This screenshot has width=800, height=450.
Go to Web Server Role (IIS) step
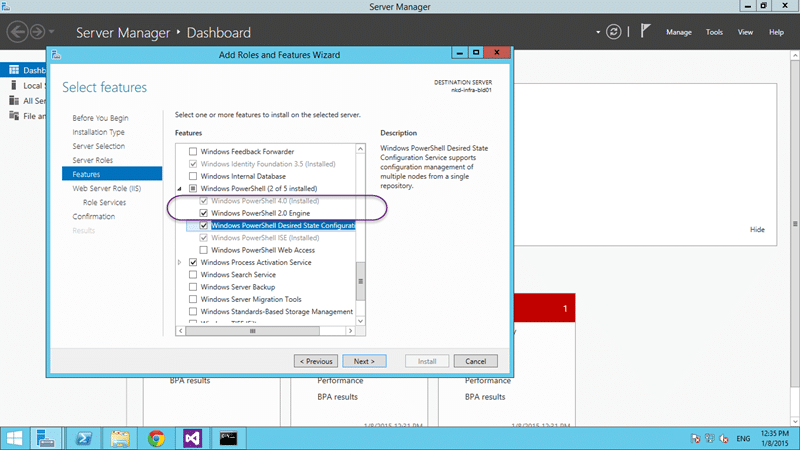(106, 188)
